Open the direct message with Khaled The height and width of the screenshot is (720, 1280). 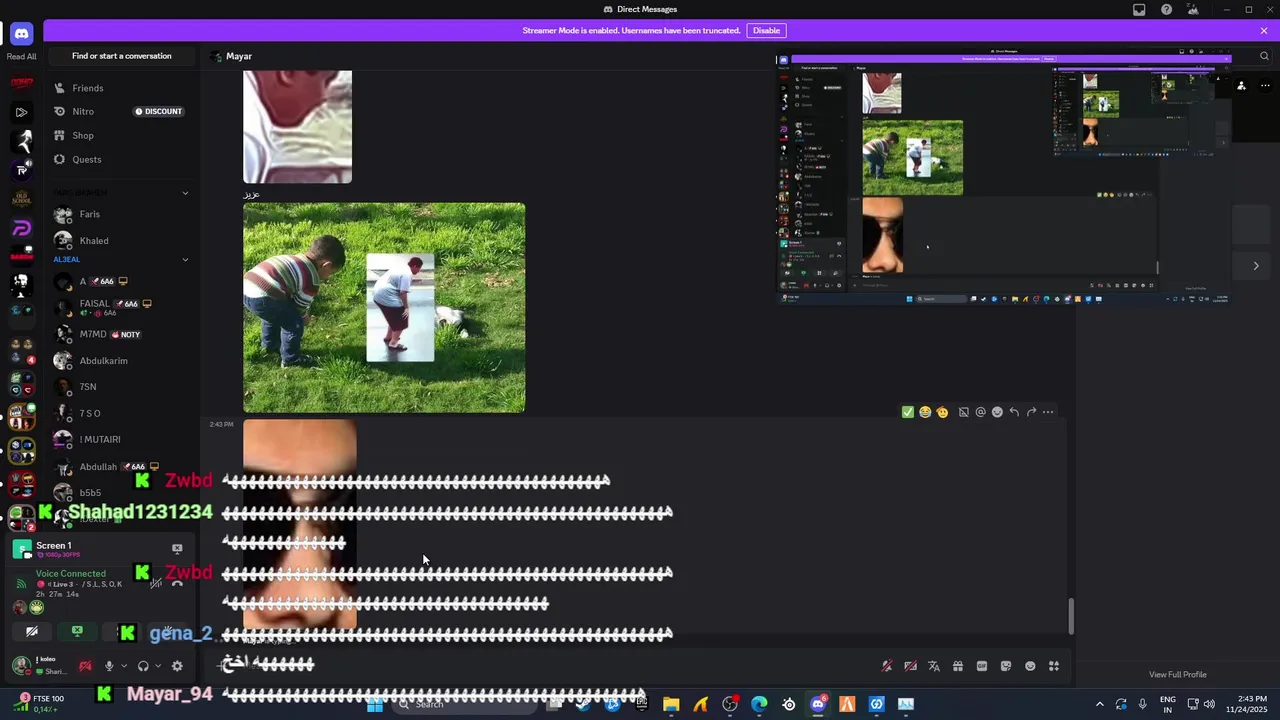click(x=122, y=241)
